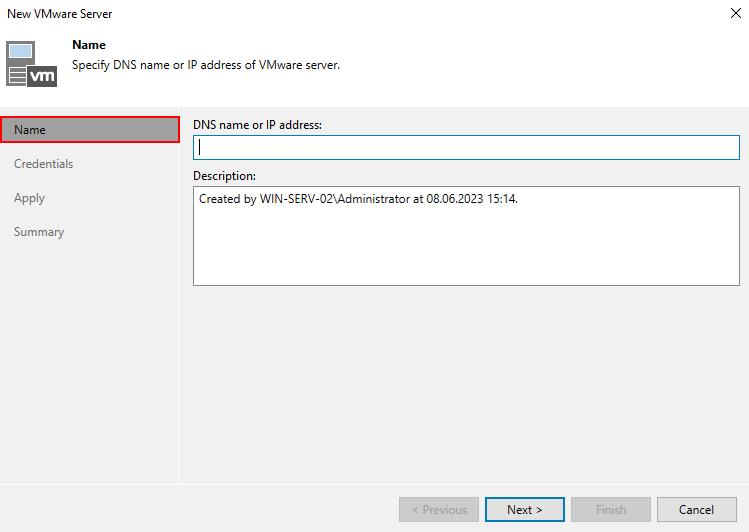The height and width of the screenshot is (532, 749).
Task: Click the bold 'Name' header title
Action: pyautogui.click(x=89, y=45)
